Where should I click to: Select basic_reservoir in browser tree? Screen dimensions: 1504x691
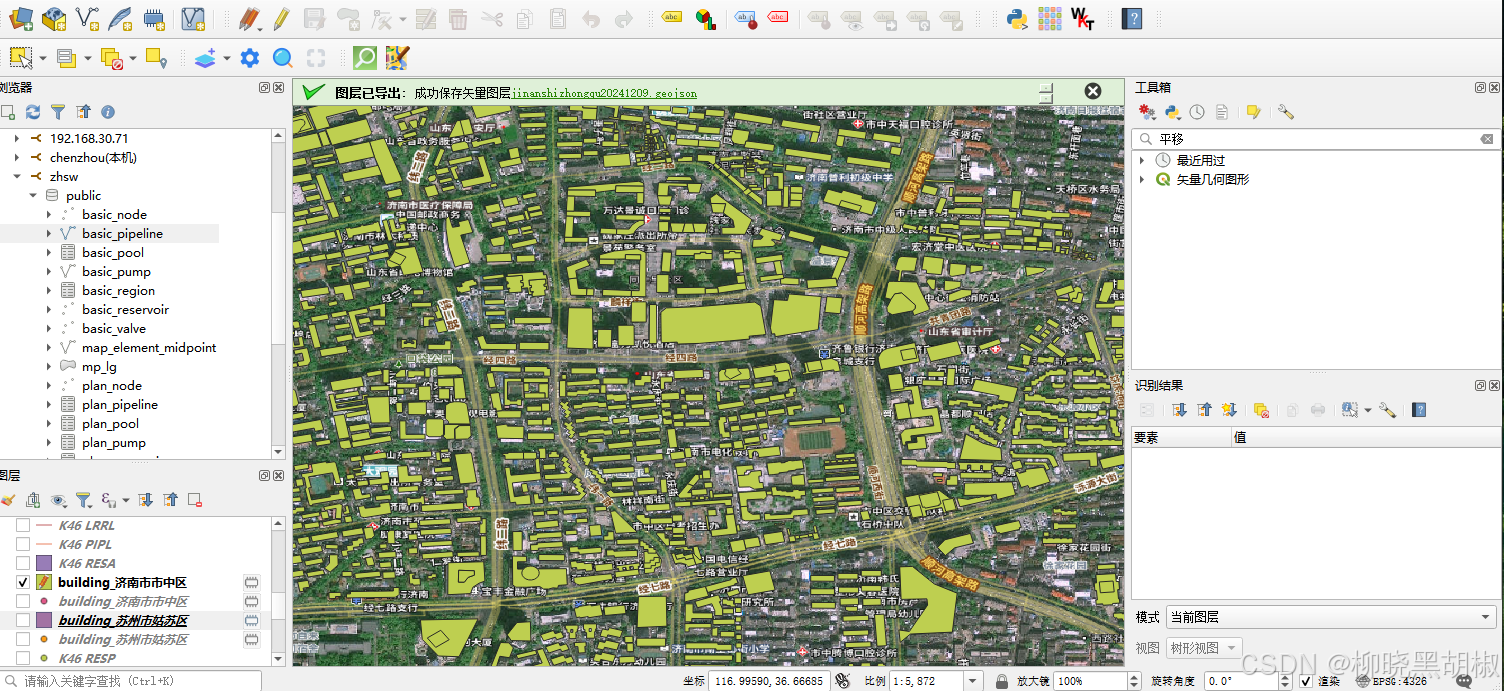tap(125, 309)
